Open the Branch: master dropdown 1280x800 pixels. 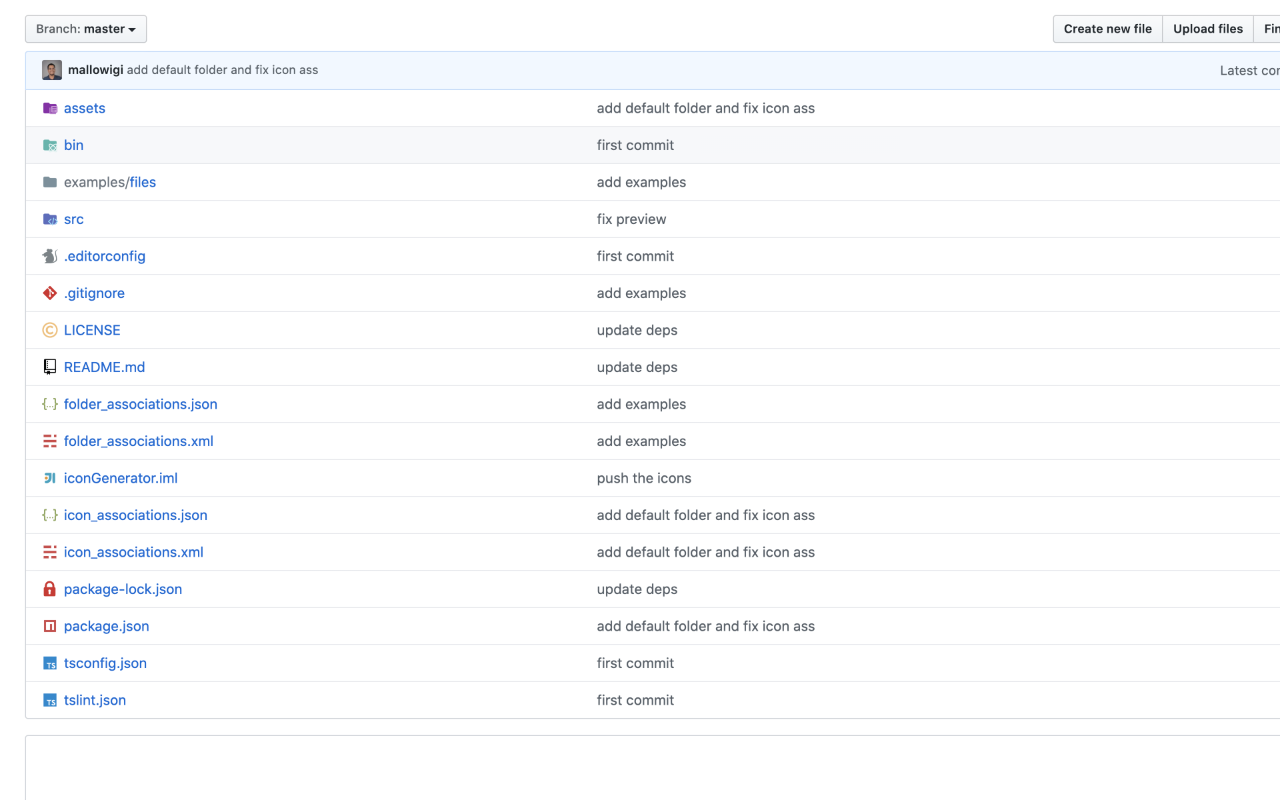(86, 29)
